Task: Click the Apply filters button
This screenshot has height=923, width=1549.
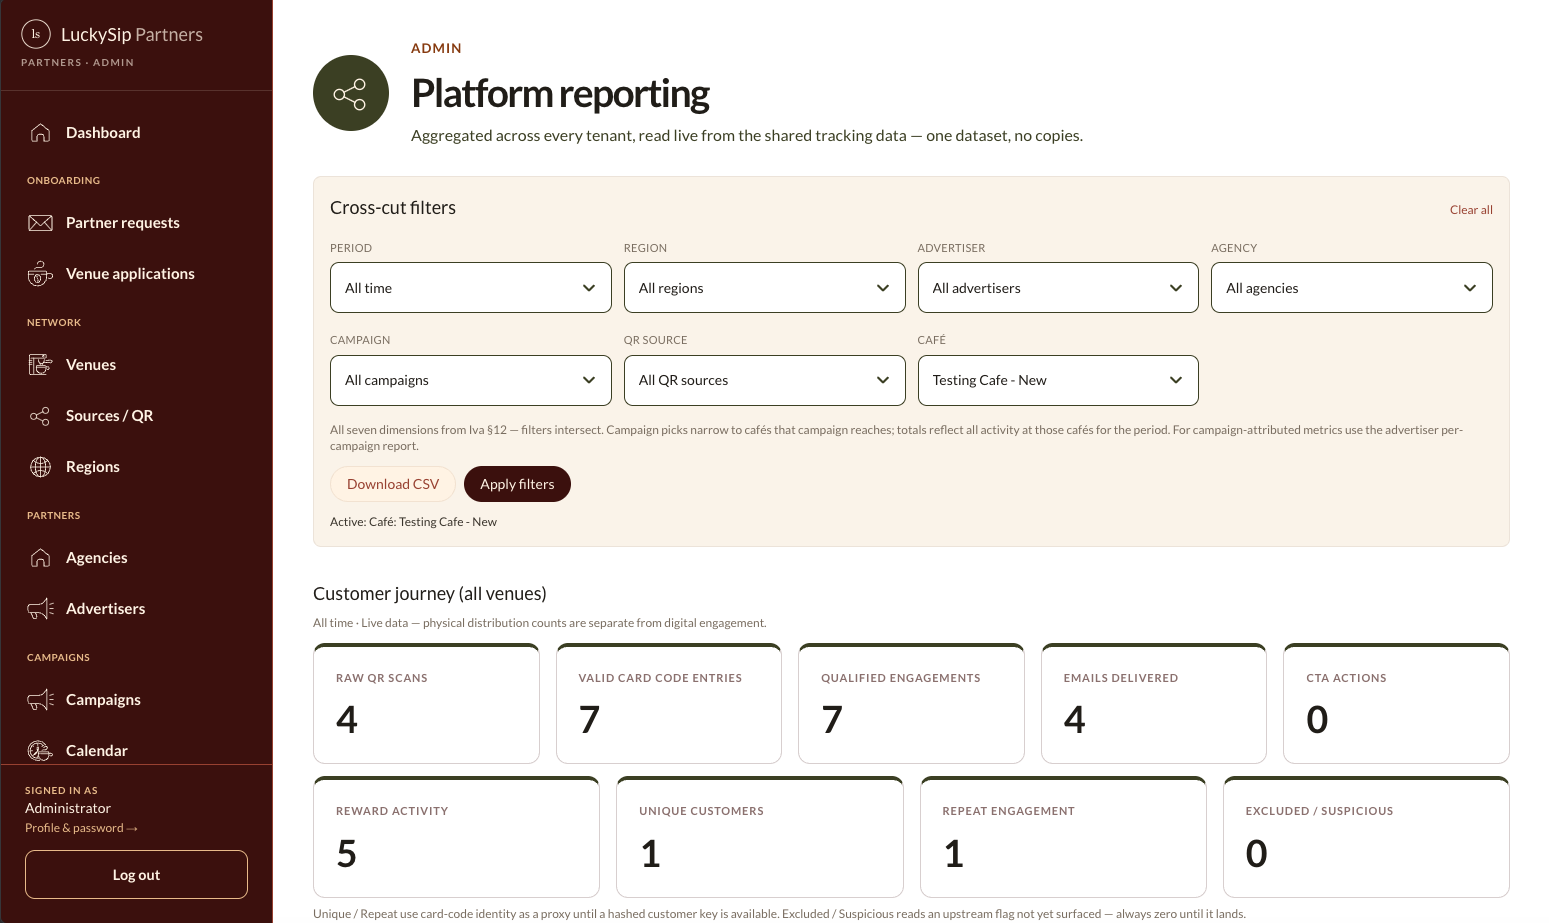Action: point(517,484)
